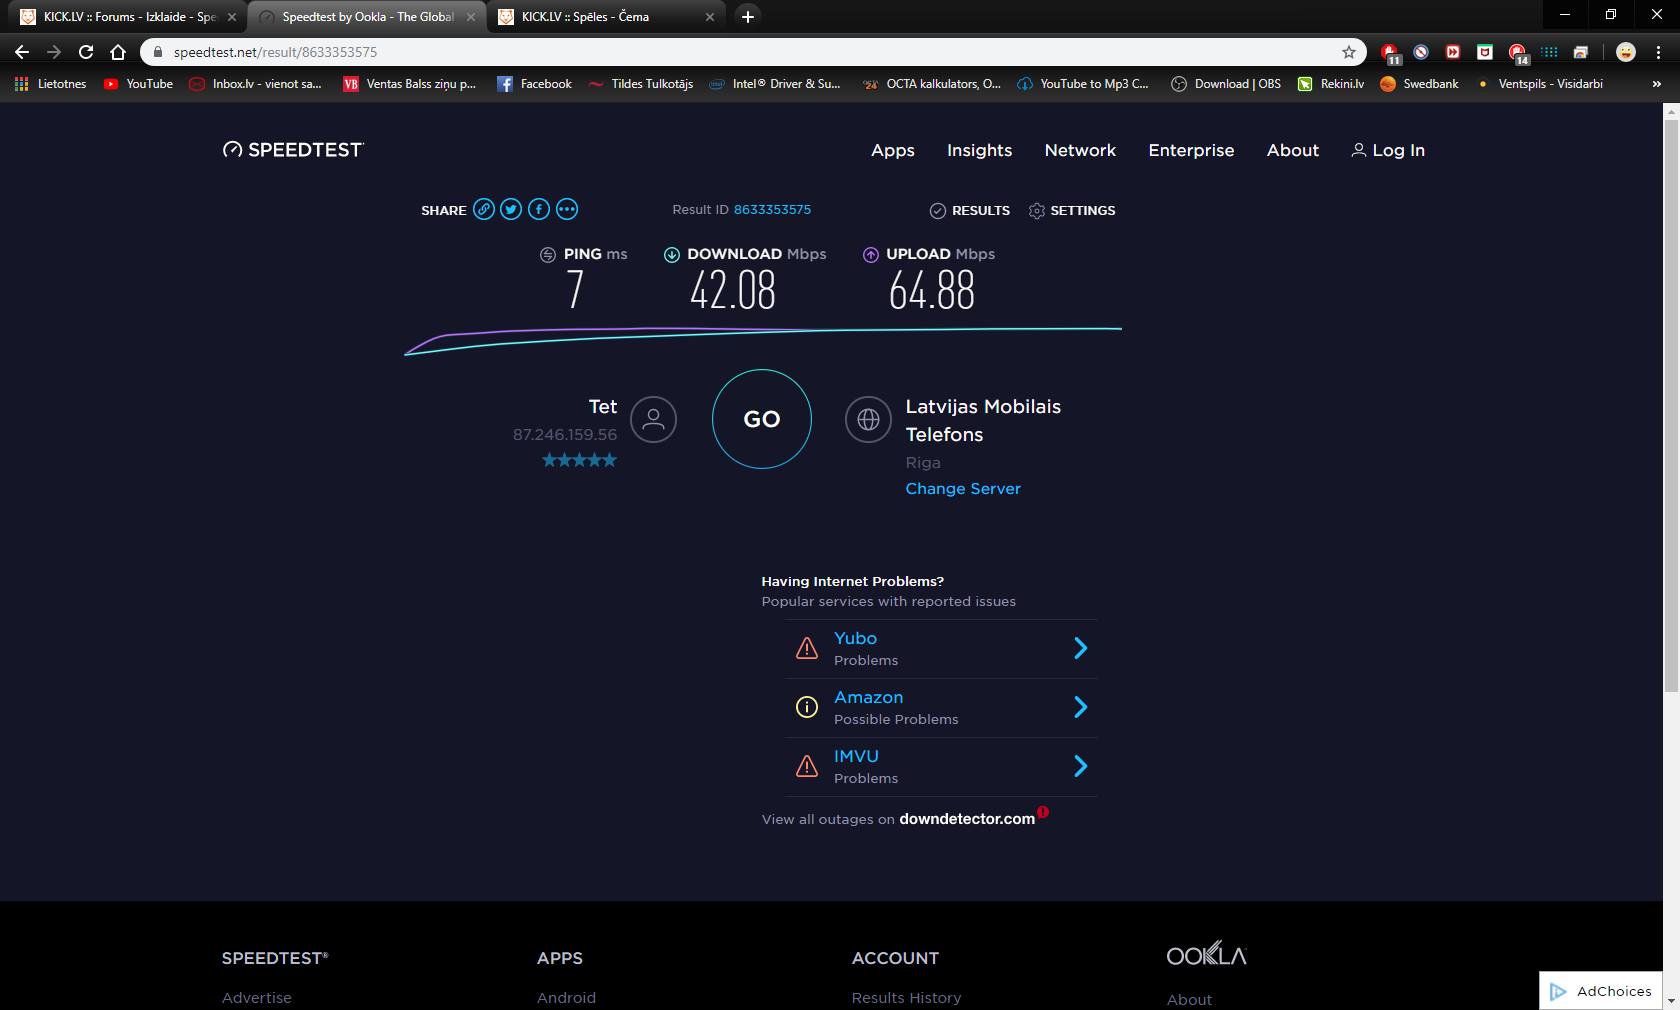Open Facebook bookmark

click(534, 84)
